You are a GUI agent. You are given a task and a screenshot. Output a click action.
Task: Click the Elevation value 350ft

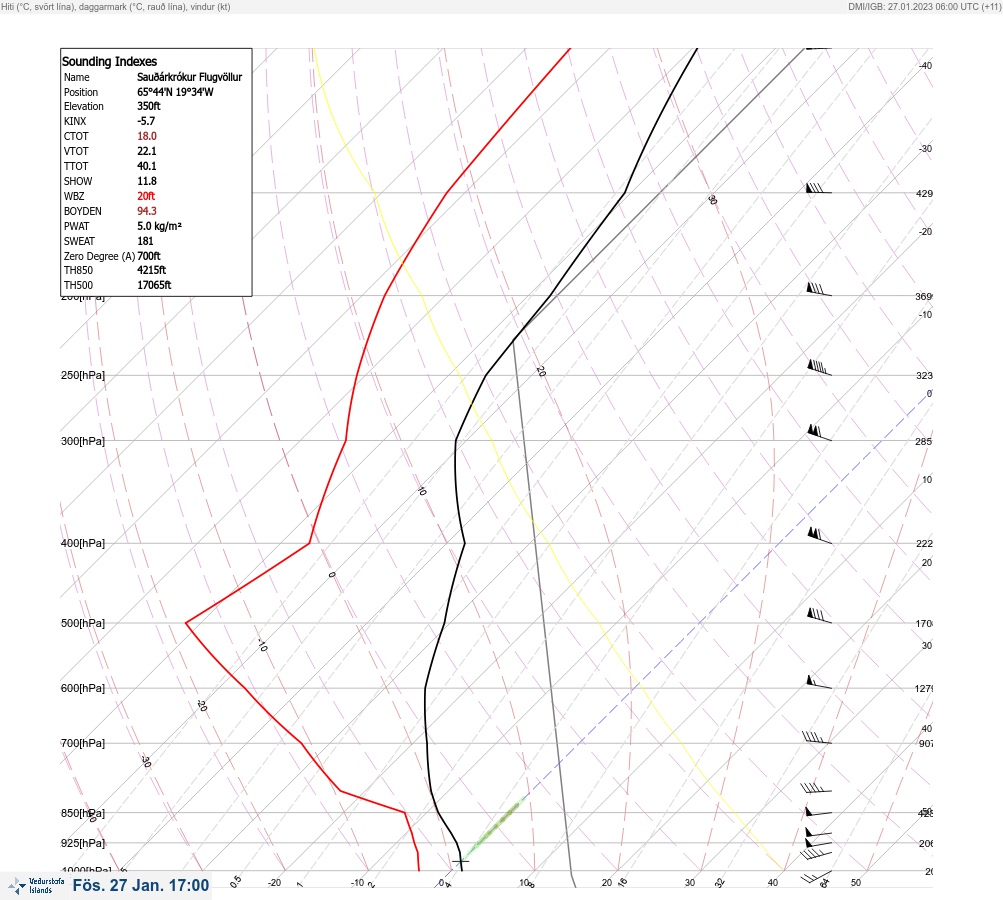pos(148,106)
